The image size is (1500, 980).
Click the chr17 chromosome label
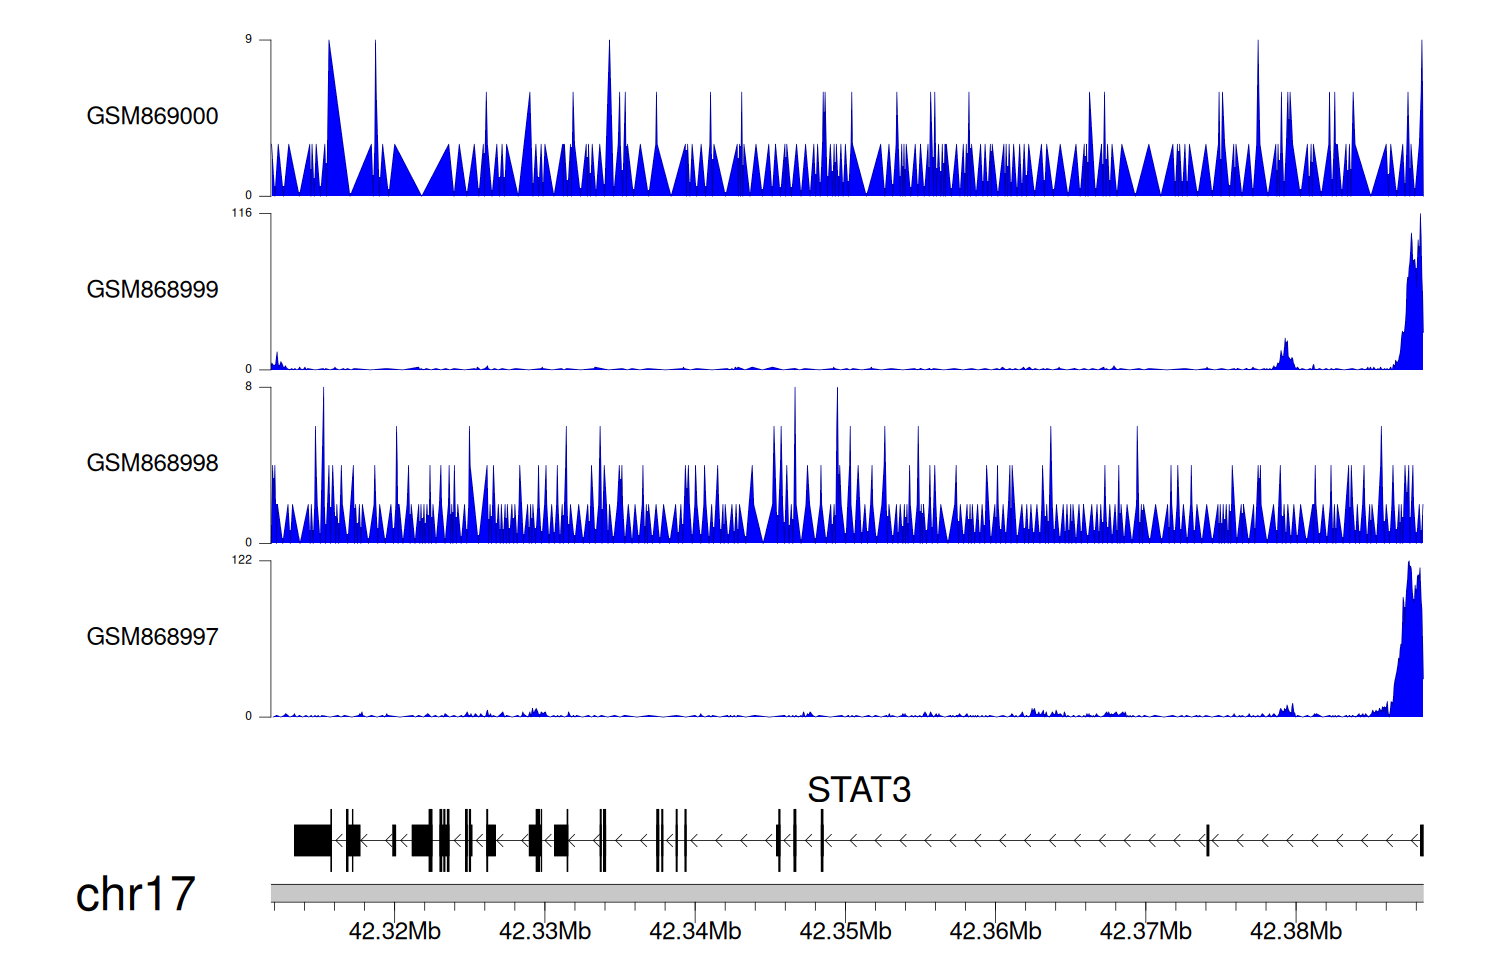click(135, 894)
